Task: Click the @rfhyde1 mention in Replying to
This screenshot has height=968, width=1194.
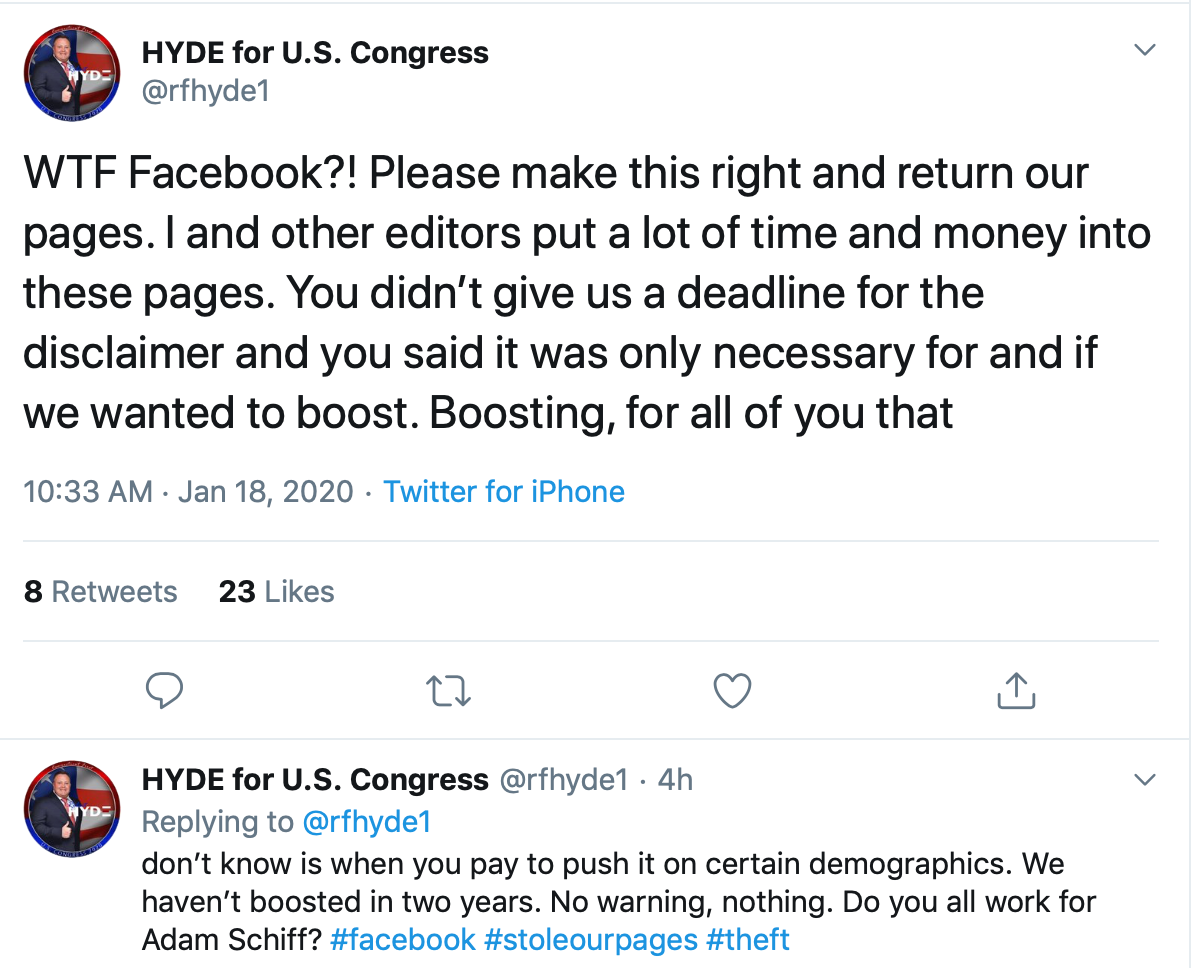Action: pyautogui.click(x=366, y=822)
